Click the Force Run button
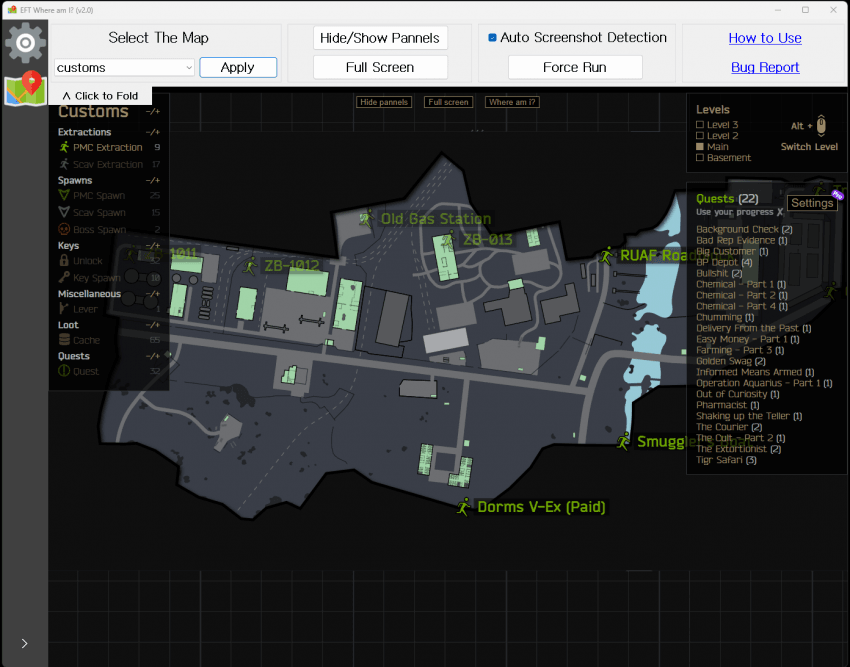The height and width of the screenshot is (667, 850). (575, 67)
